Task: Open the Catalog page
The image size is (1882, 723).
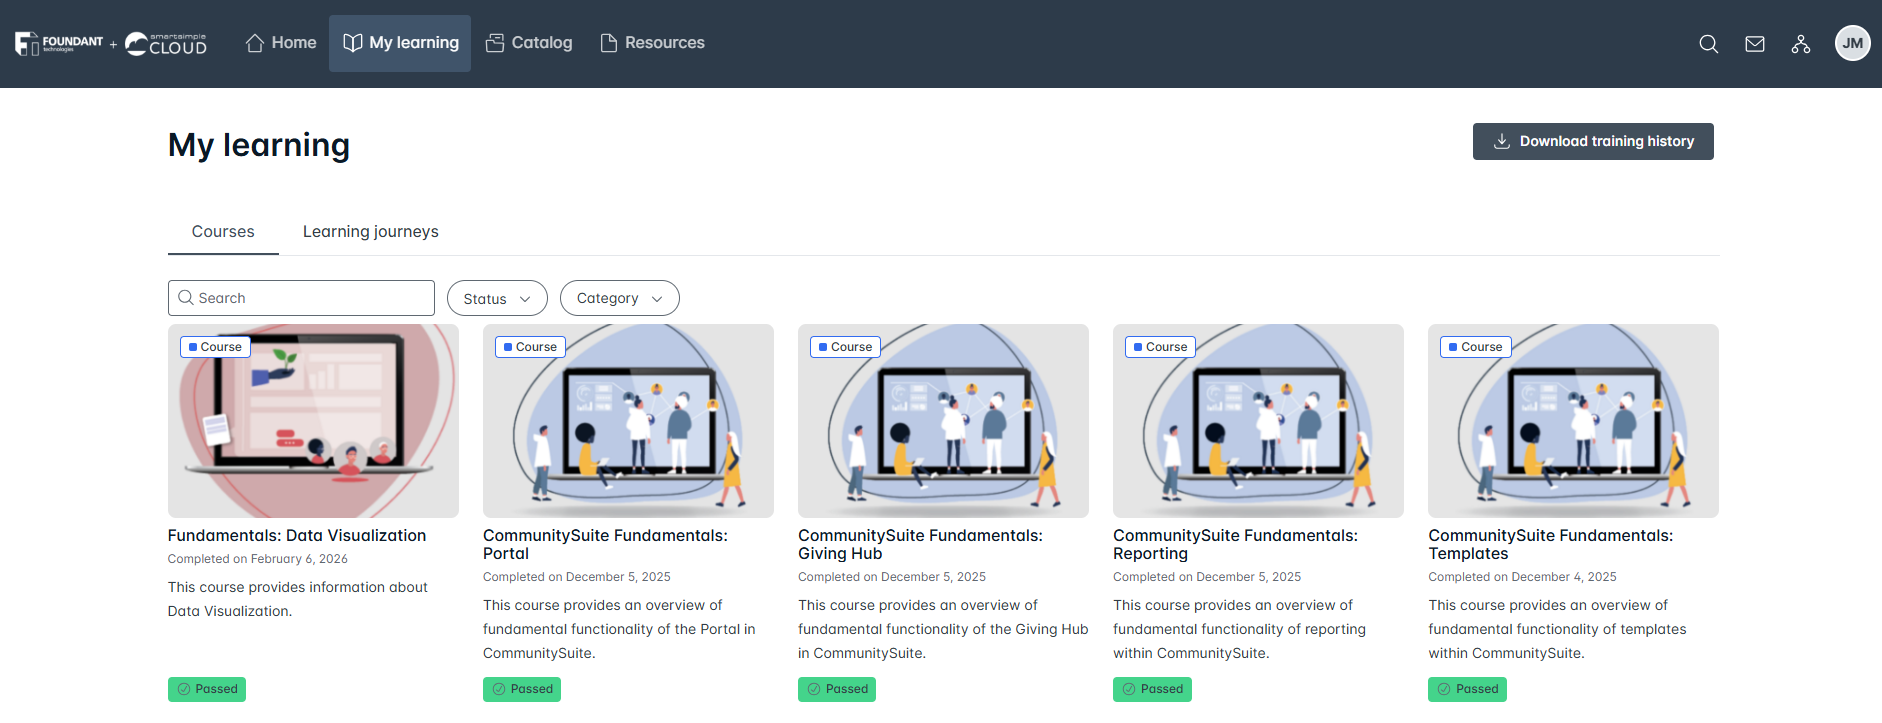Action: (x=529, y=43)
